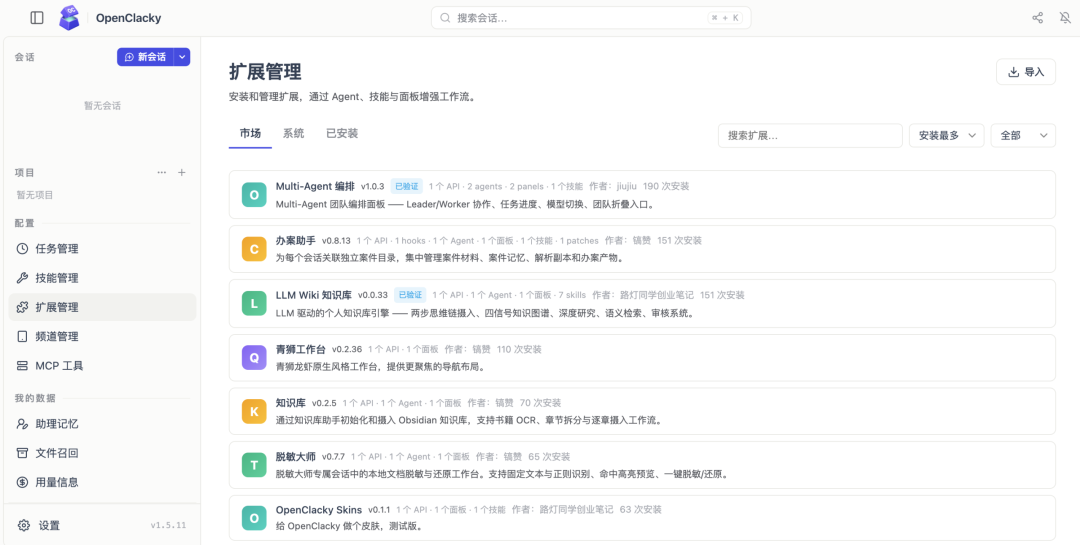Open the 全部 filter dropdown
Screen dimensions: 1080x545
pyautogui.click(x=1023, y=136)
